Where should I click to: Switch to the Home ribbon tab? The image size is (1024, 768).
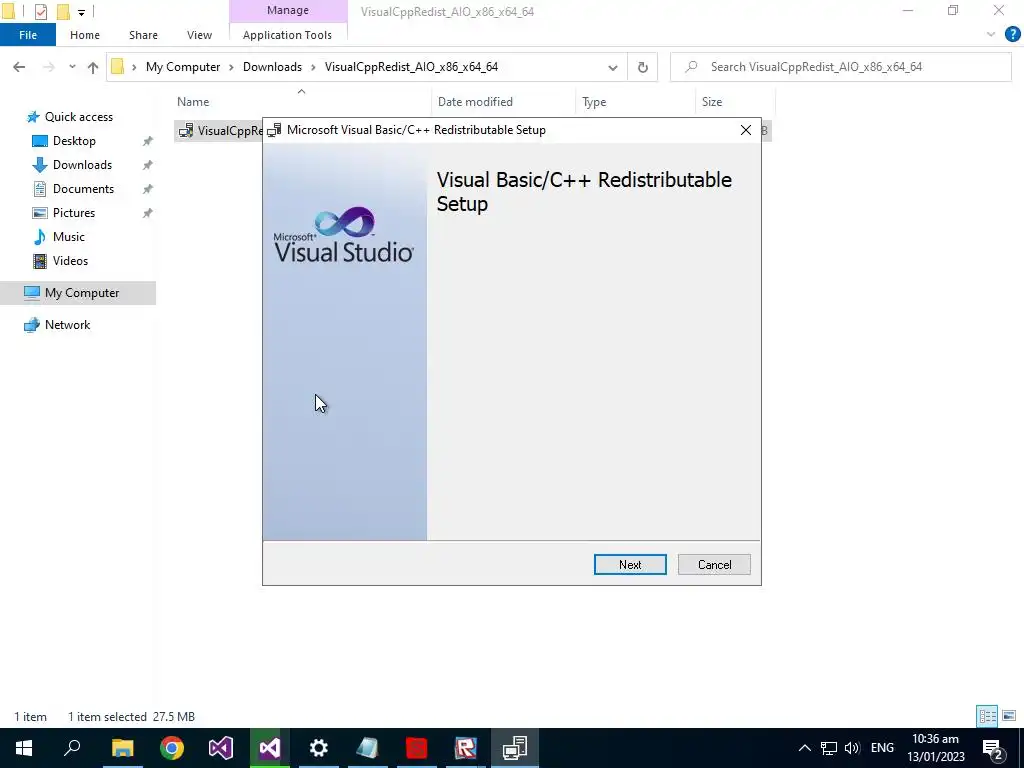coord(85,35)
